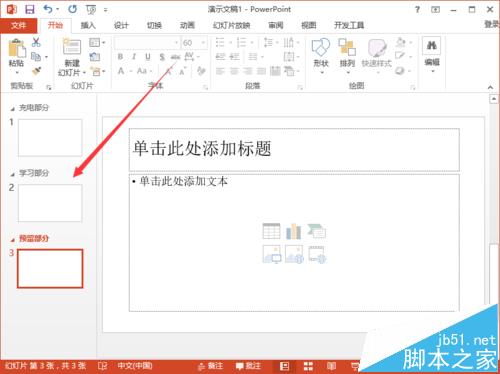Switch to the 幻灯片放映 tab
500x374 pixels.
232,25
